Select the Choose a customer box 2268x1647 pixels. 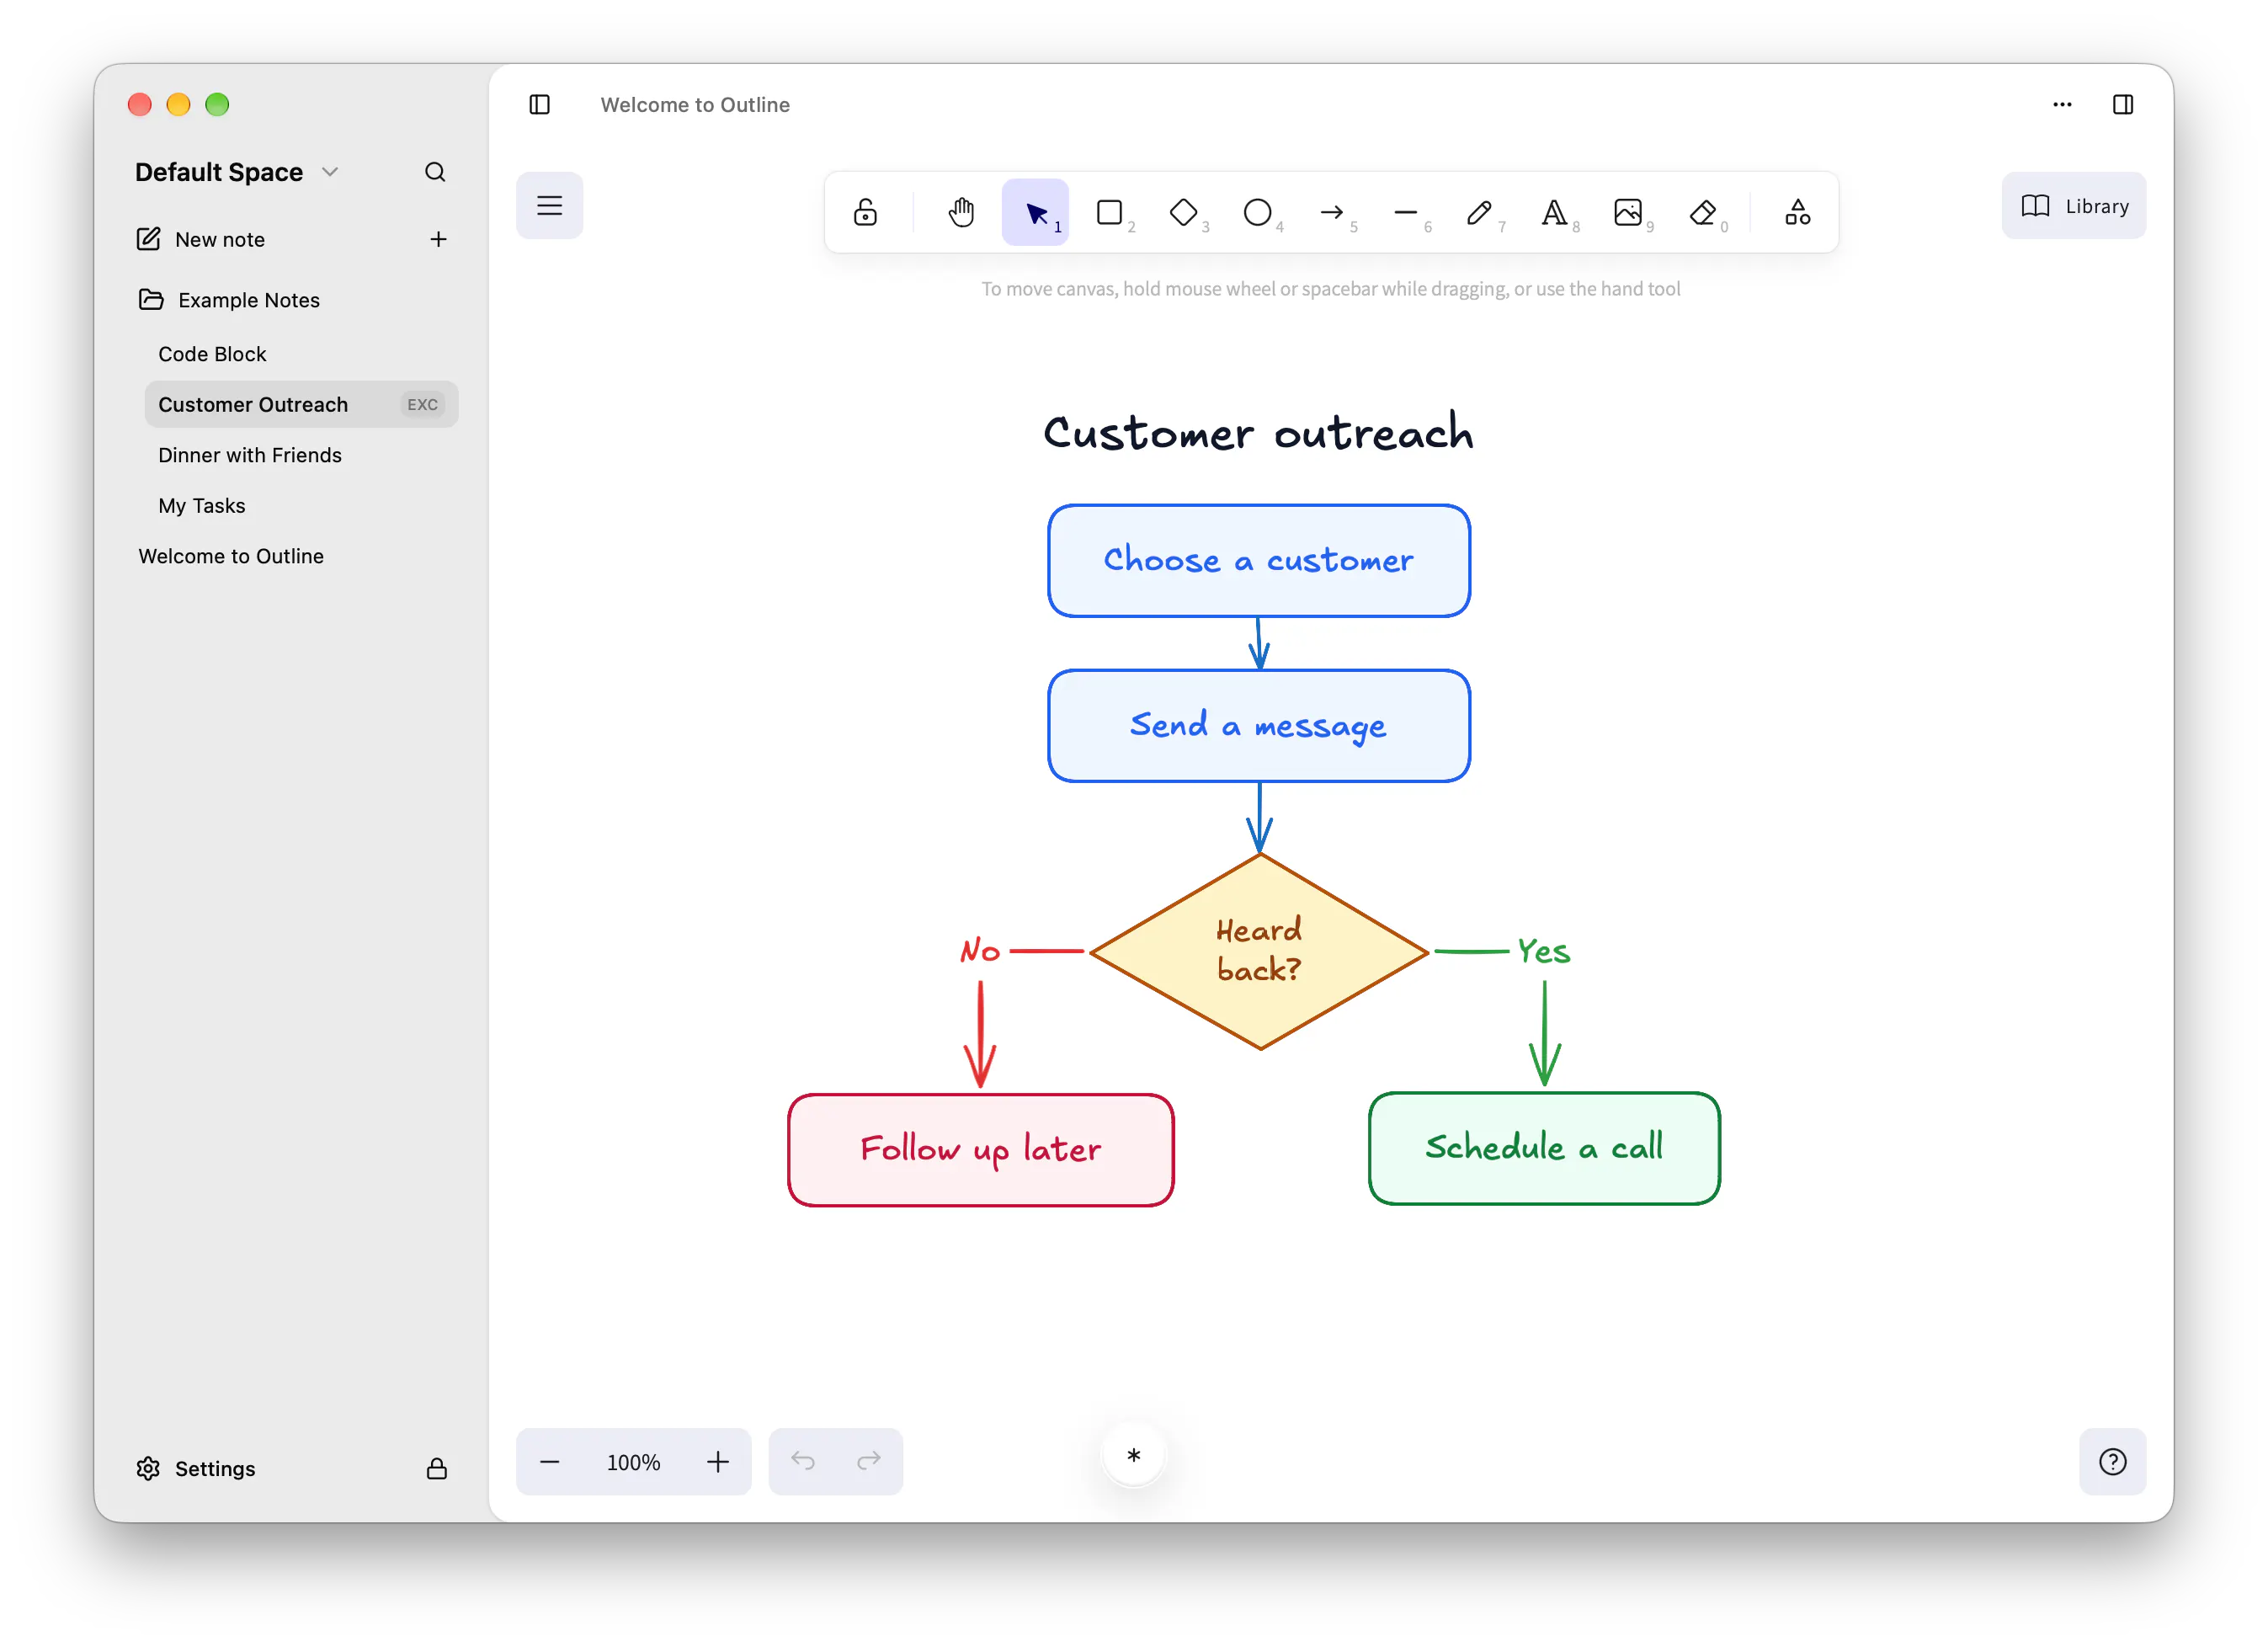1259,560
